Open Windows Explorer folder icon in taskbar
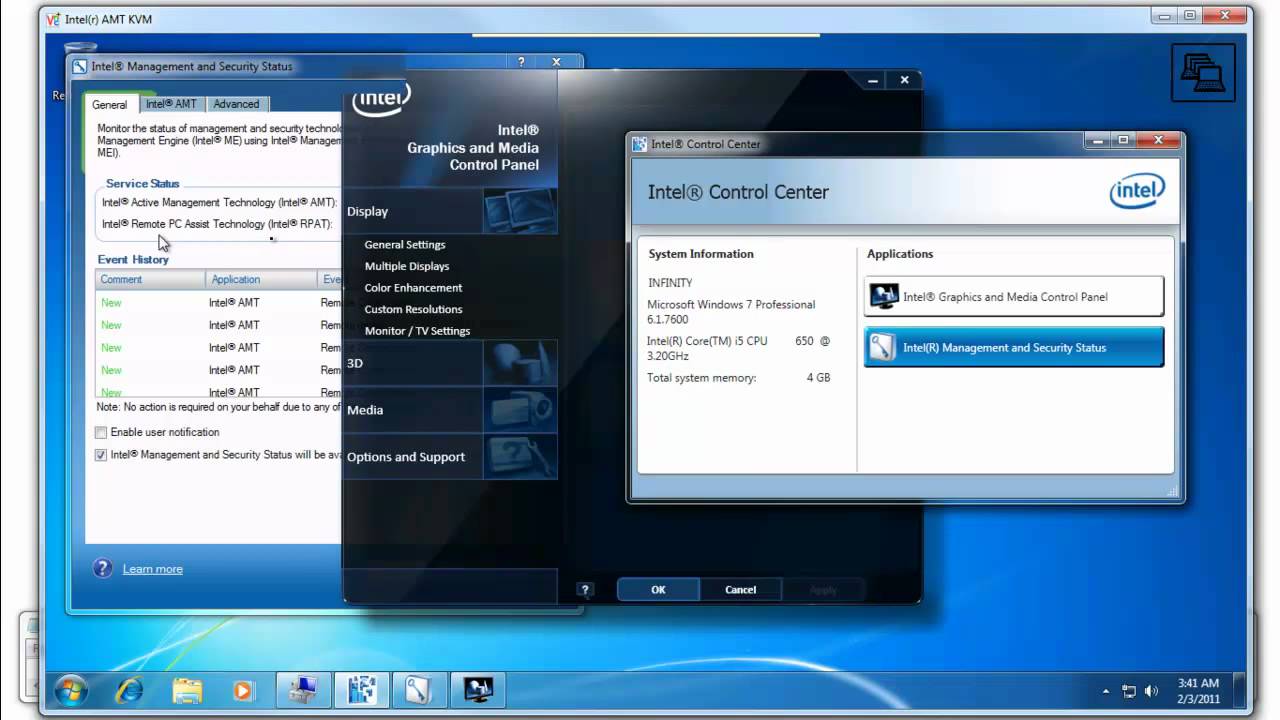Image resolution: width=1280 pixels, height=720 pixels. click(x=187, y=690)
